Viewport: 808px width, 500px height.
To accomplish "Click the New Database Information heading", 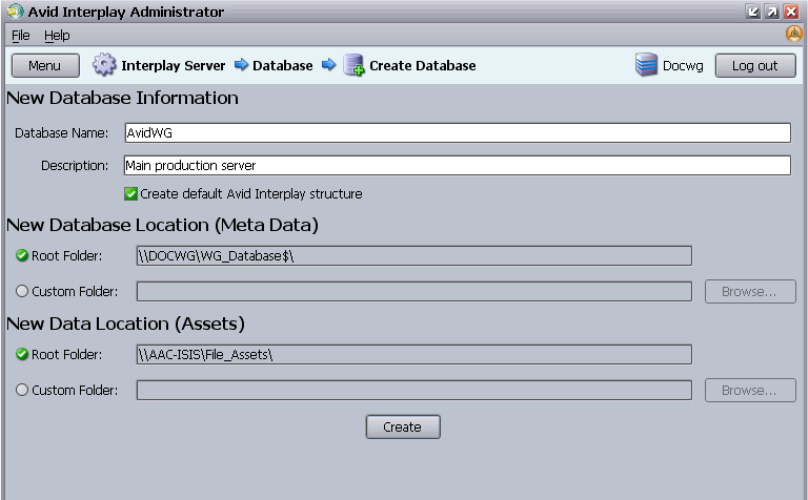I will tap(122, 98).
